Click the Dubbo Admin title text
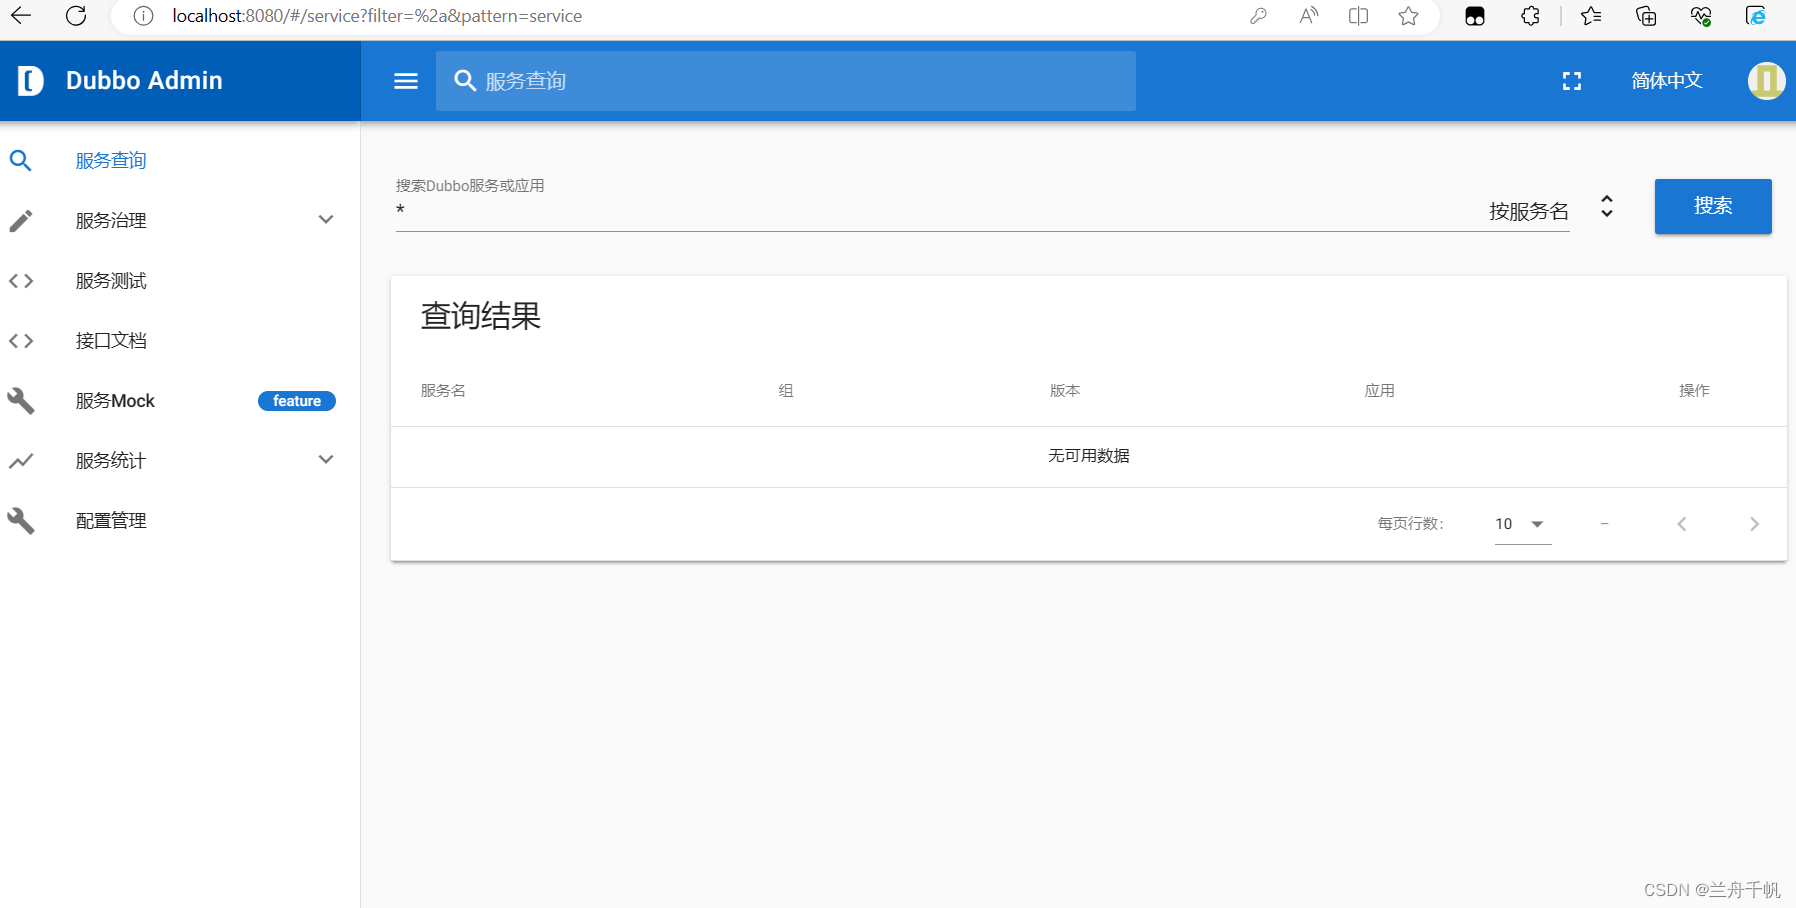 click(x=144, y=80)
